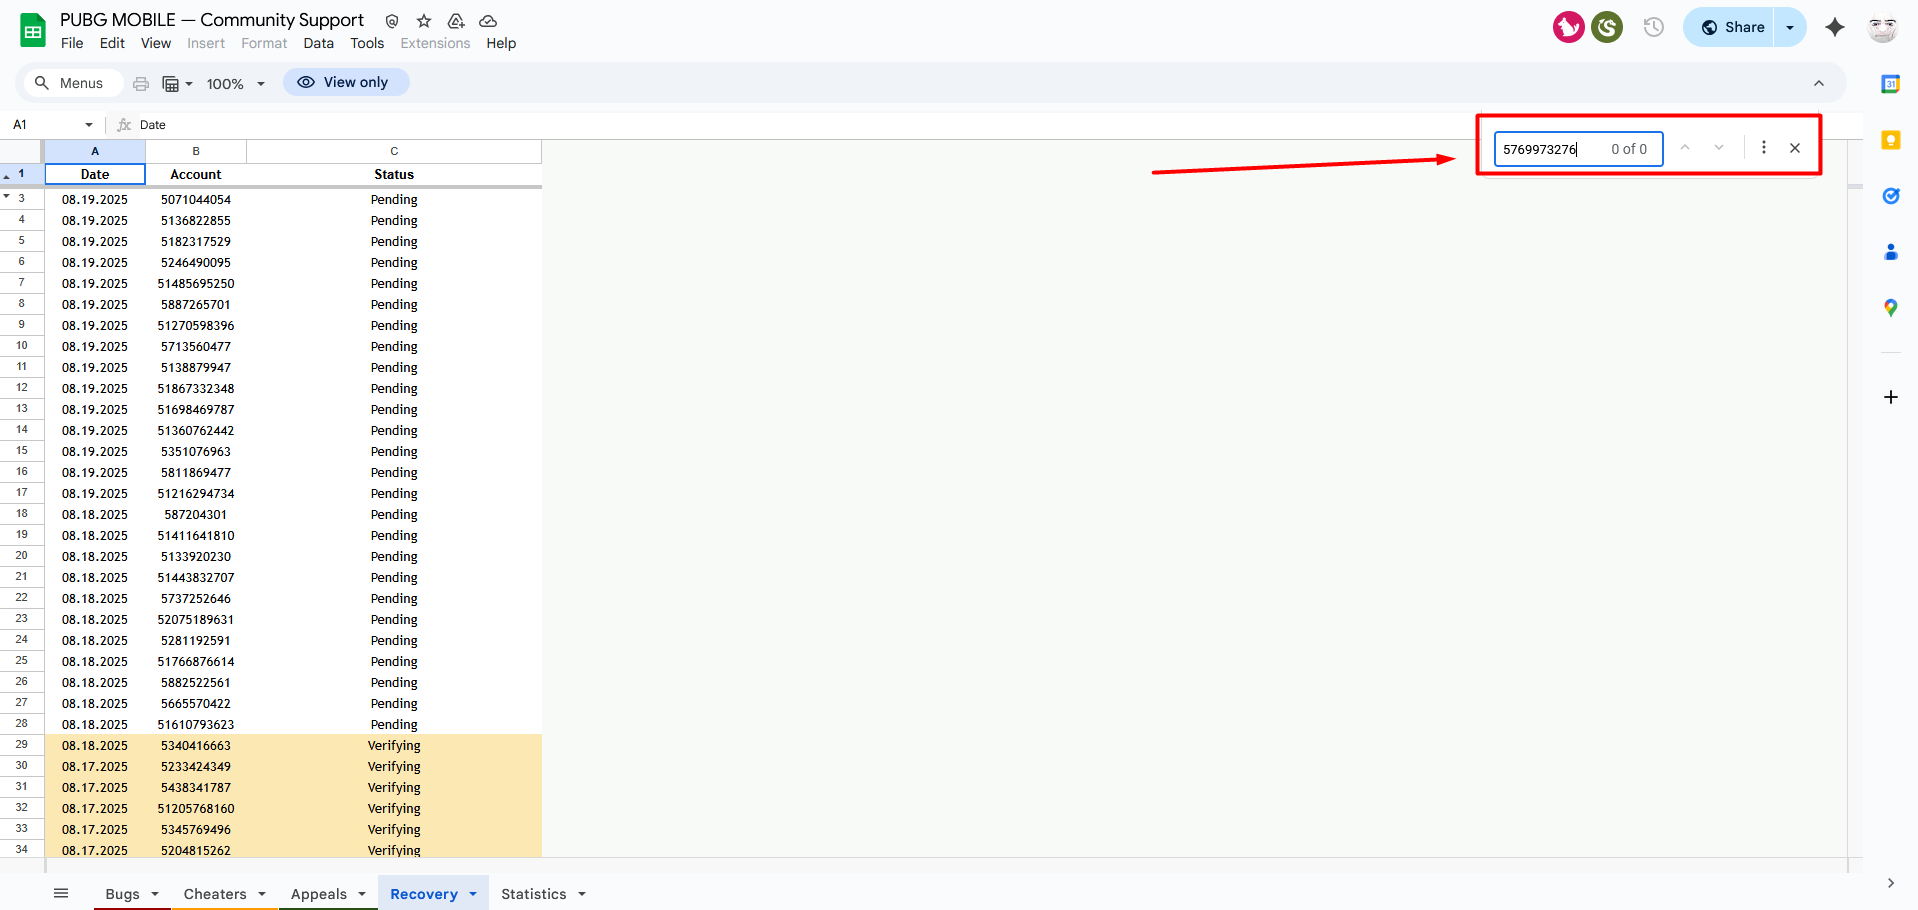Open the name box dropdown arrow

click(x=89, y=125)
